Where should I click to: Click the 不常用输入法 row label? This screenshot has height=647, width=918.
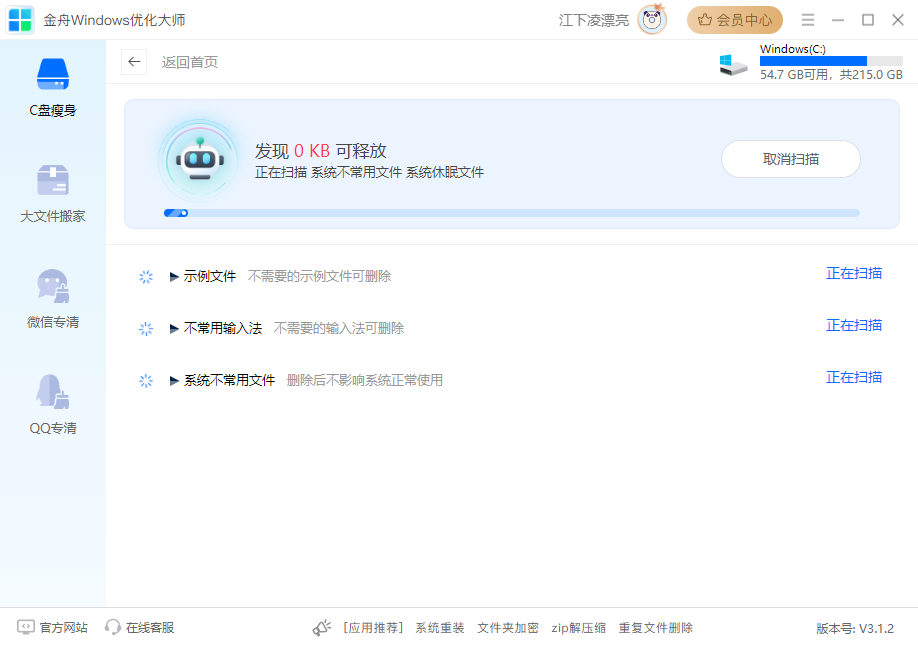222,328
